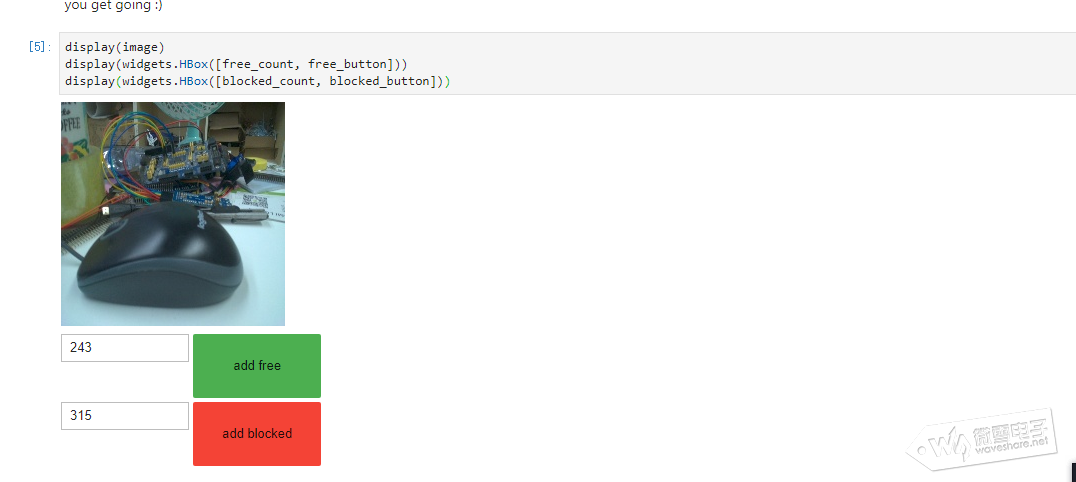The image size is (1076, 482).
Task: Click HBox in the second code line
Action: (194, 65)
